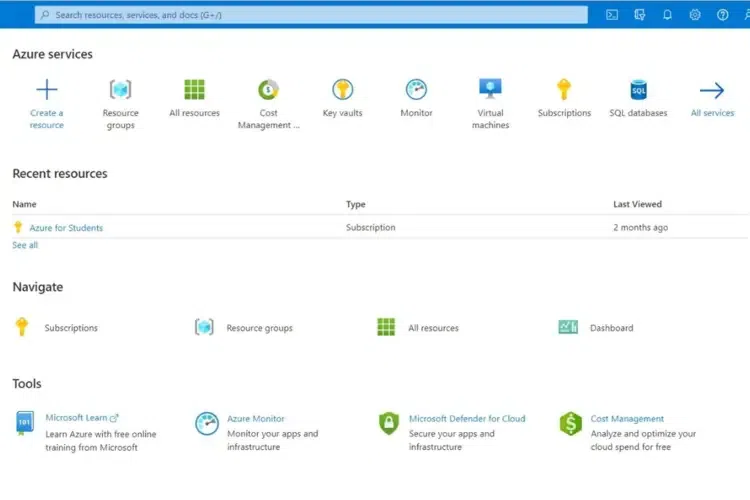Click the search magnifier icon
Image resolution: width=750 pixels, height=500 pixels.
(45, 15)
